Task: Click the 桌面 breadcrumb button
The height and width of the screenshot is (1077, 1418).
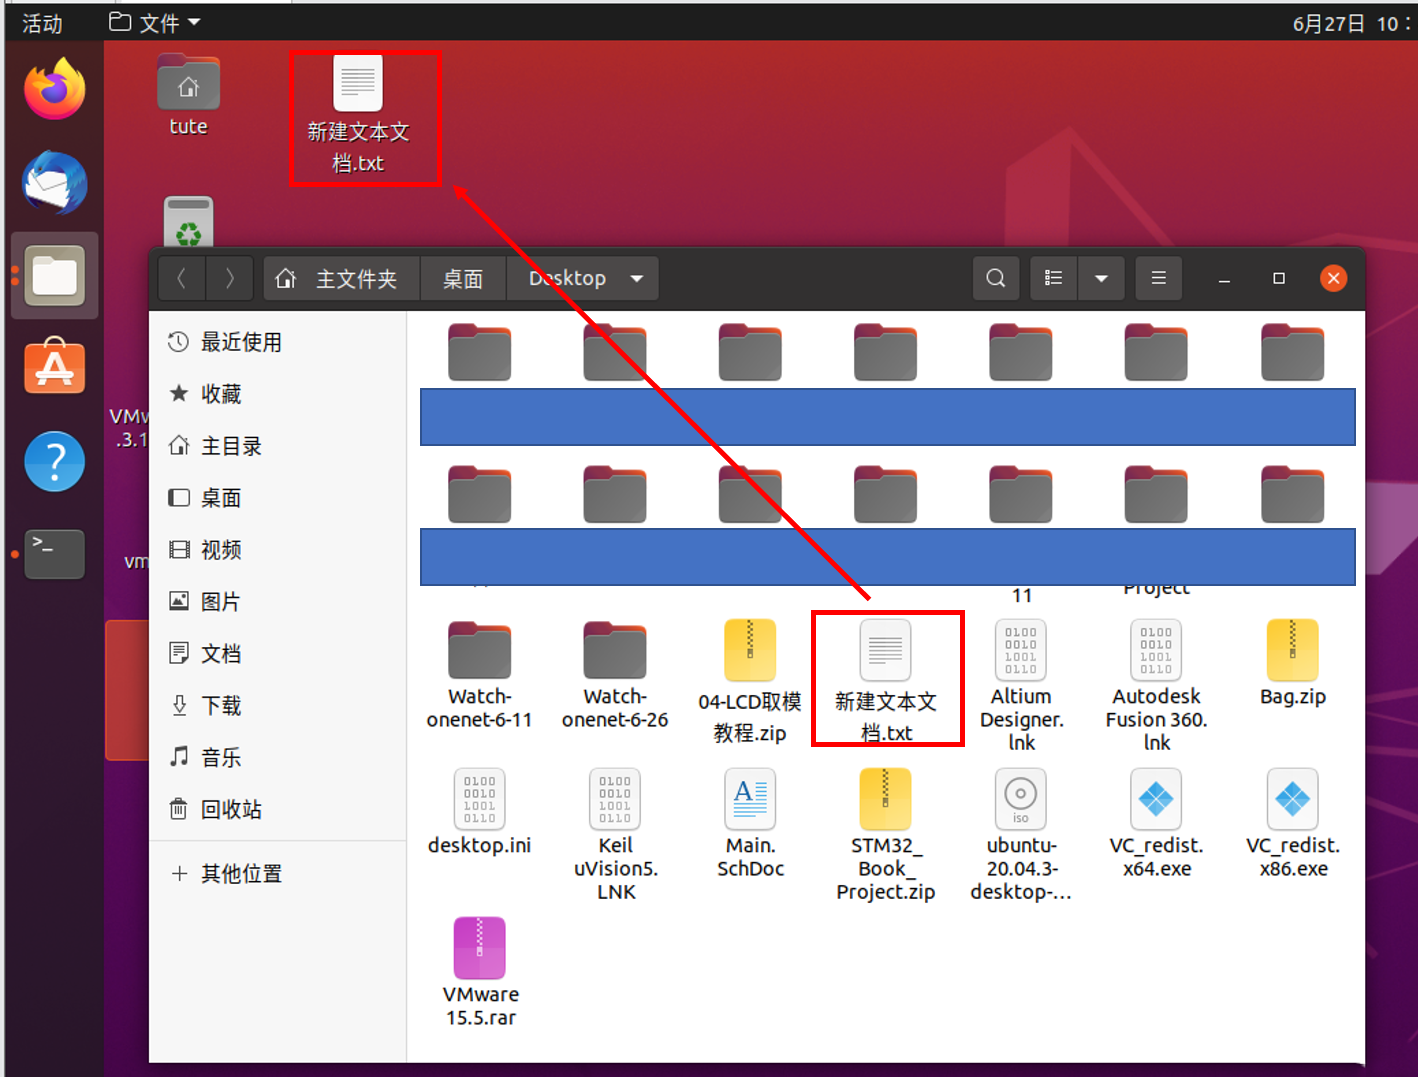Action: pos(463,278)
